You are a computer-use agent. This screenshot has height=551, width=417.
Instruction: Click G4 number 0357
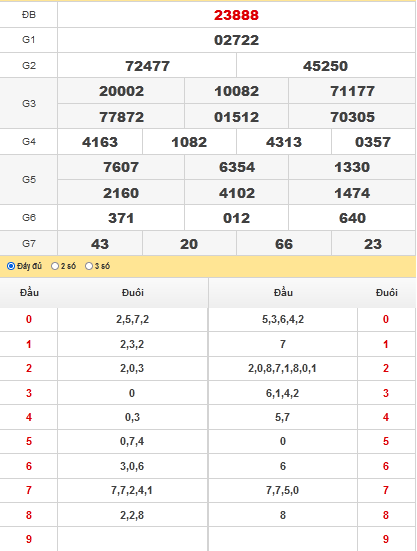[373, 142]
